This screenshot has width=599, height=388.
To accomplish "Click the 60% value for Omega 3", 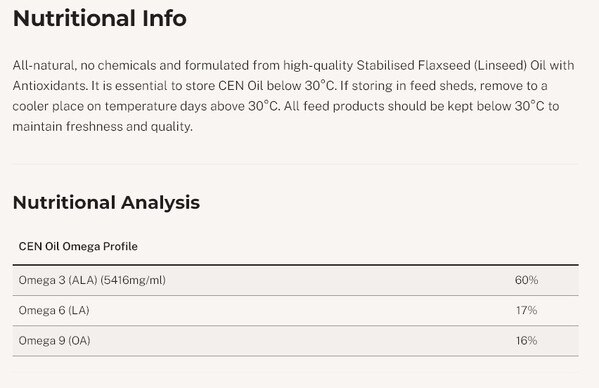I will pos(526,280).
